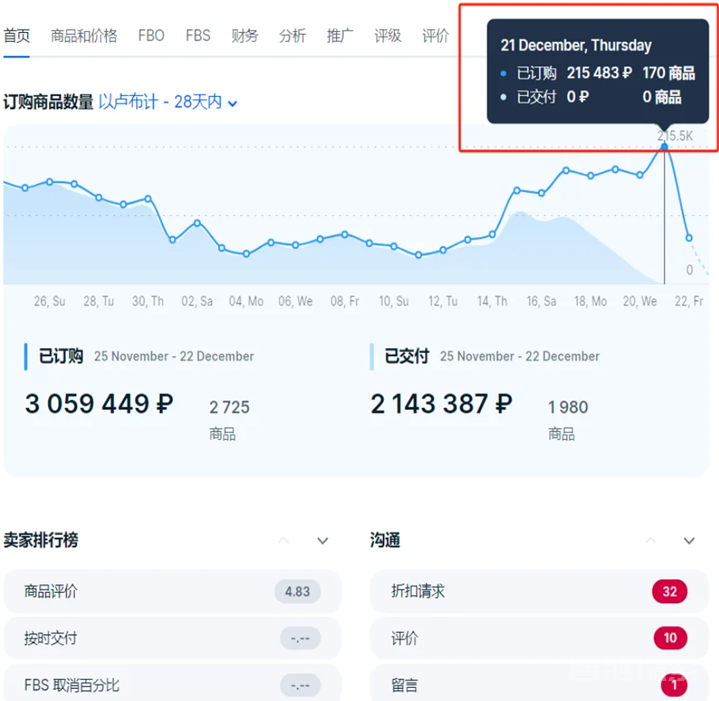The width and height of the screenshot is (719, 701).
Task: Click the 1 980 商品 count
Action: point(568,420)
